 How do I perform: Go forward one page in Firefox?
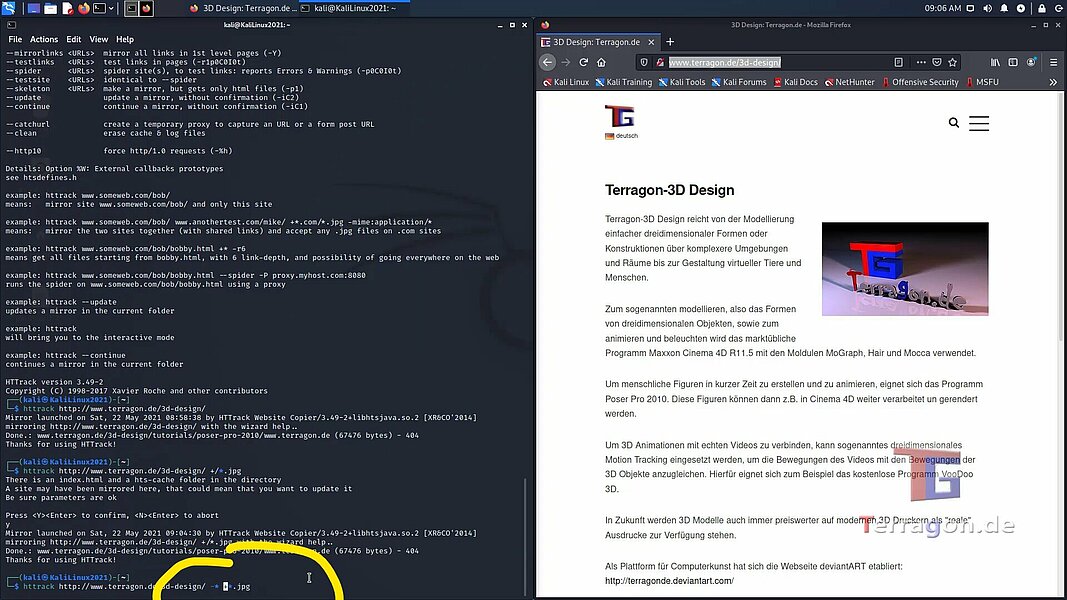[x=565, y=63]
